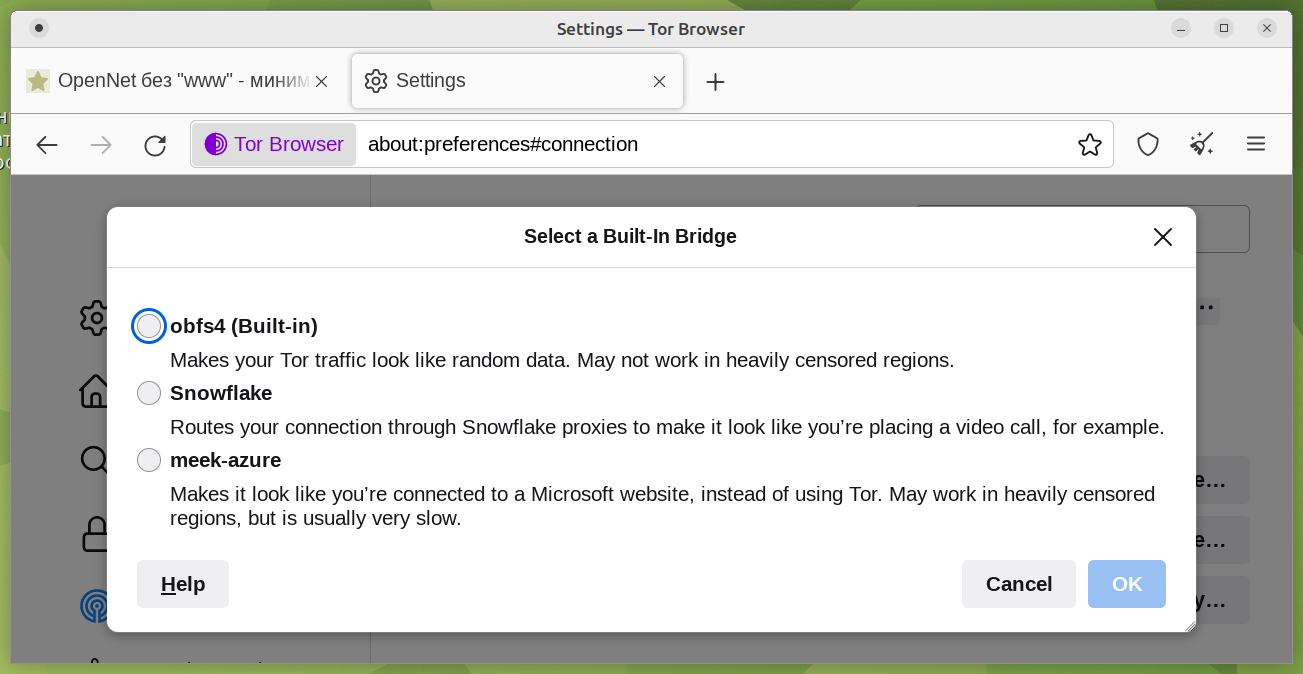Select the Settings tab
The height and width of the screenshot is (674, 1303).
click(x=500, y=81)
